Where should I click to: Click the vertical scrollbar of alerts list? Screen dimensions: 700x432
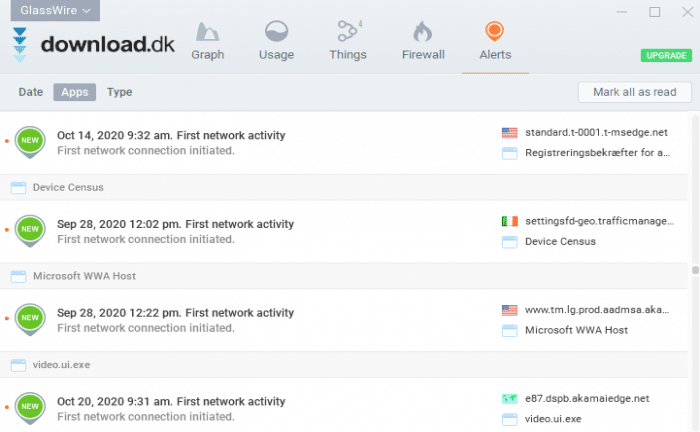[694, 270]
